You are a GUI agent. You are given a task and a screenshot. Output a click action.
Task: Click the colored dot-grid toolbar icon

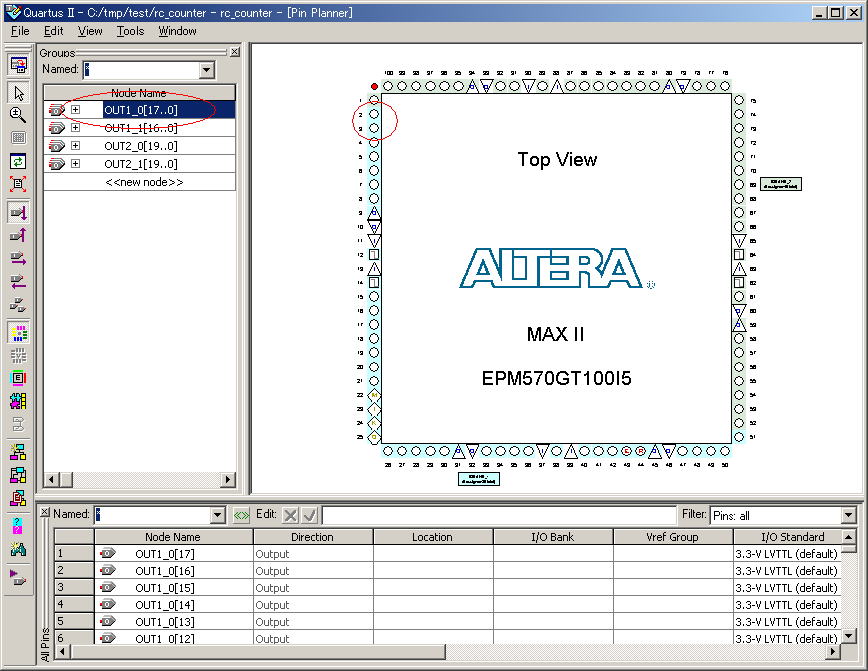pos(18,332)
